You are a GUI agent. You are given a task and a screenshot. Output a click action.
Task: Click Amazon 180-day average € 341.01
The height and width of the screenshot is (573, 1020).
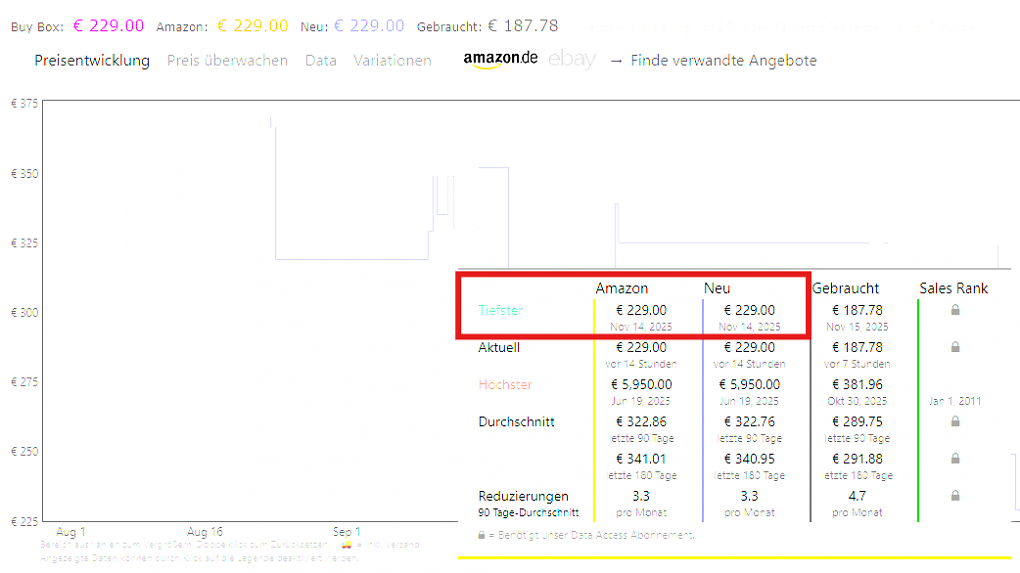641,459
